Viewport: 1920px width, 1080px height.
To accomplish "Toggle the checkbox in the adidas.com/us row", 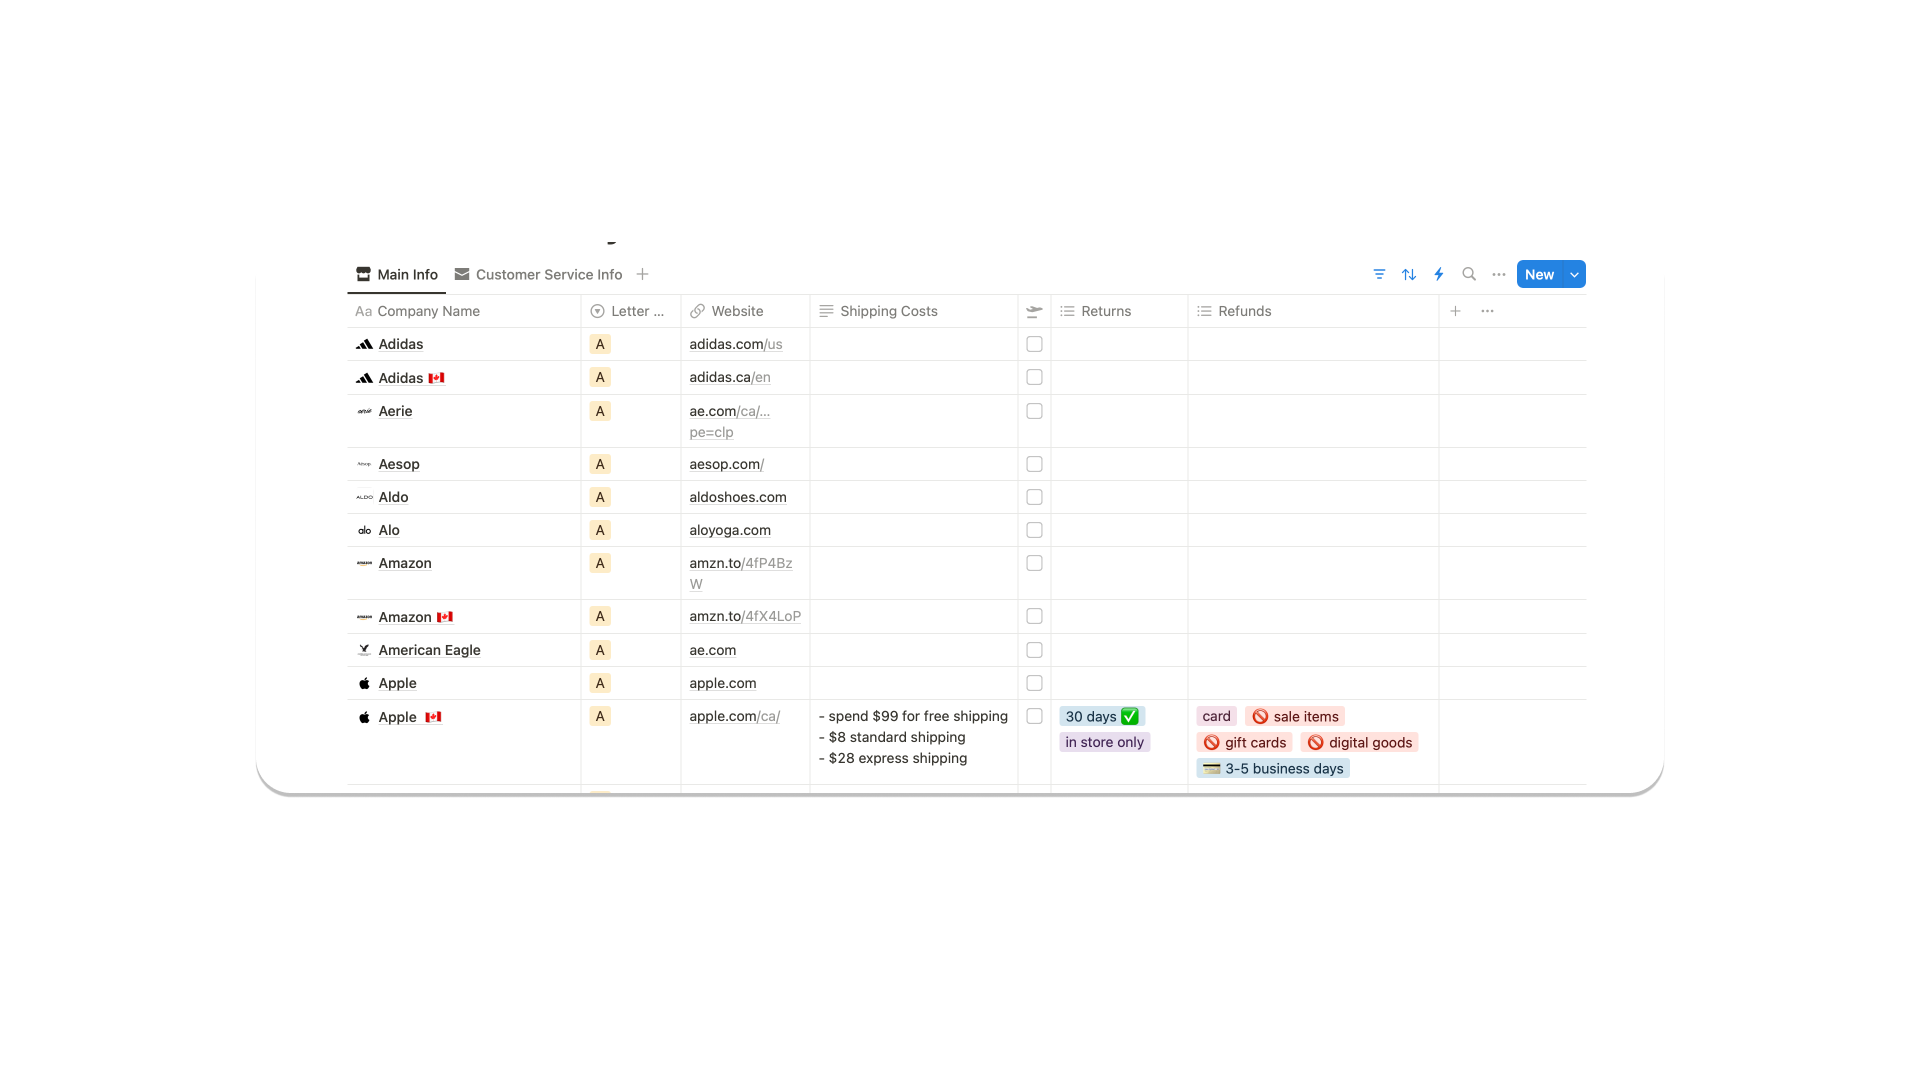I will [x=1034, y=344].
